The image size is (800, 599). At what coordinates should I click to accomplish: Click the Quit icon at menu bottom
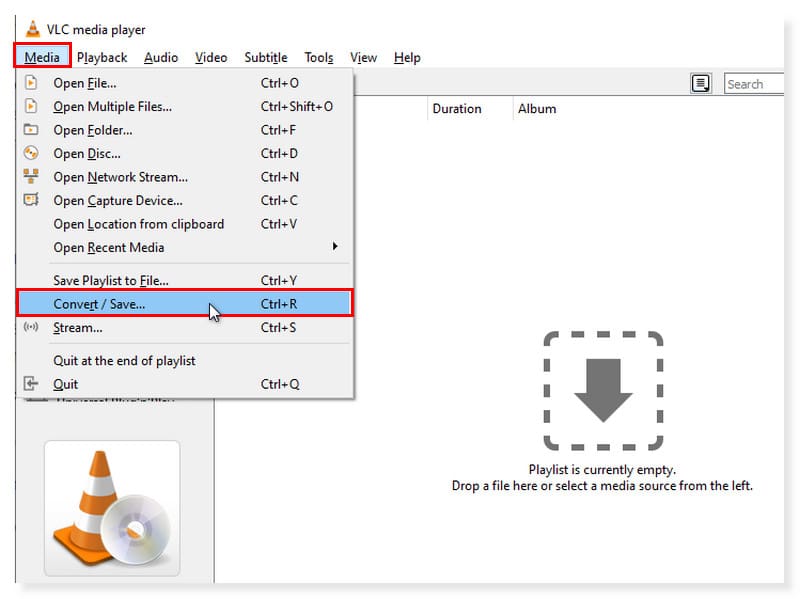click(x=31, y=384)
